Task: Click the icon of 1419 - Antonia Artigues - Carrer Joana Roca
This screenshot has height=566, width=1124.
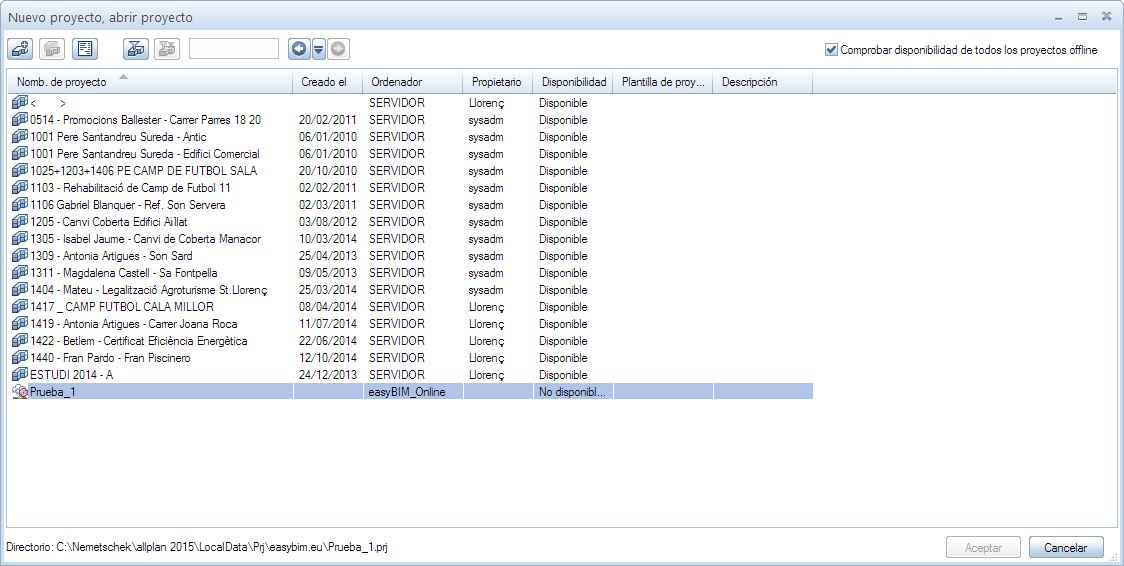Action: point(20,324)
